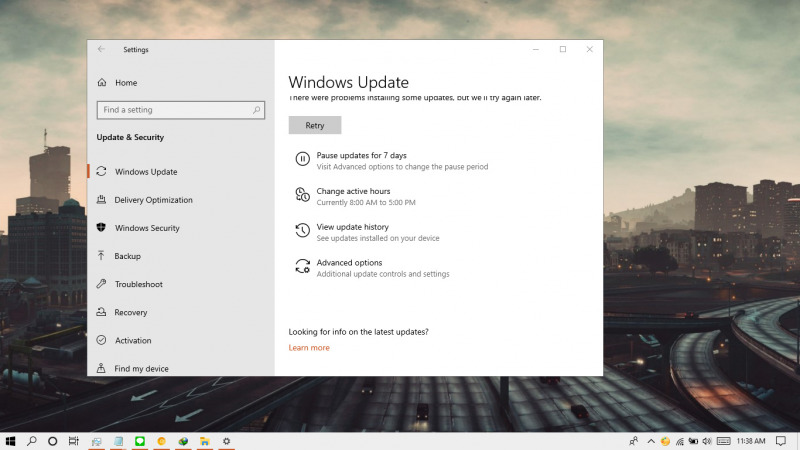Click the volume speaker tray icon
Screen dimensions: 800x450
coord(707,441)
